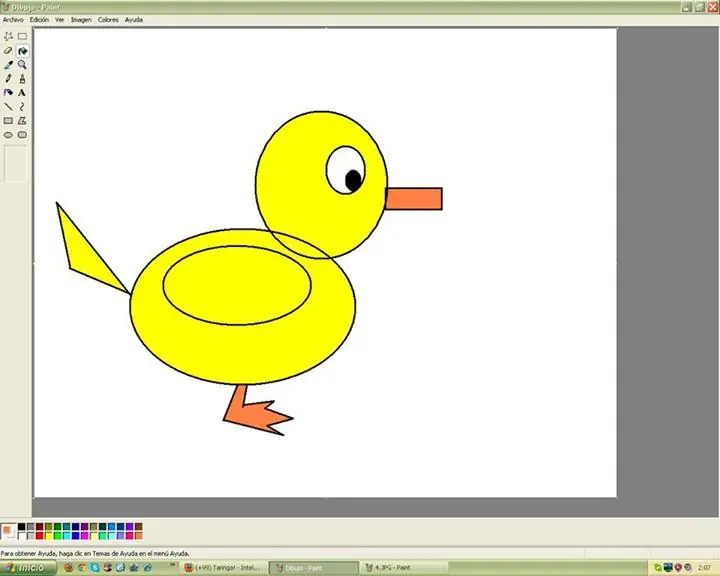Pick the cyan palette swatch
The height and width of the screenshot is (576, 720).
click(67, 536)
